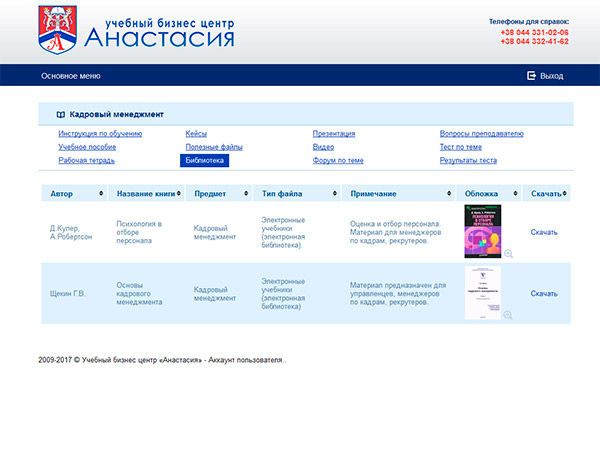
Task: Download the Купер and Робертсон book
Action: pos(544,232)
